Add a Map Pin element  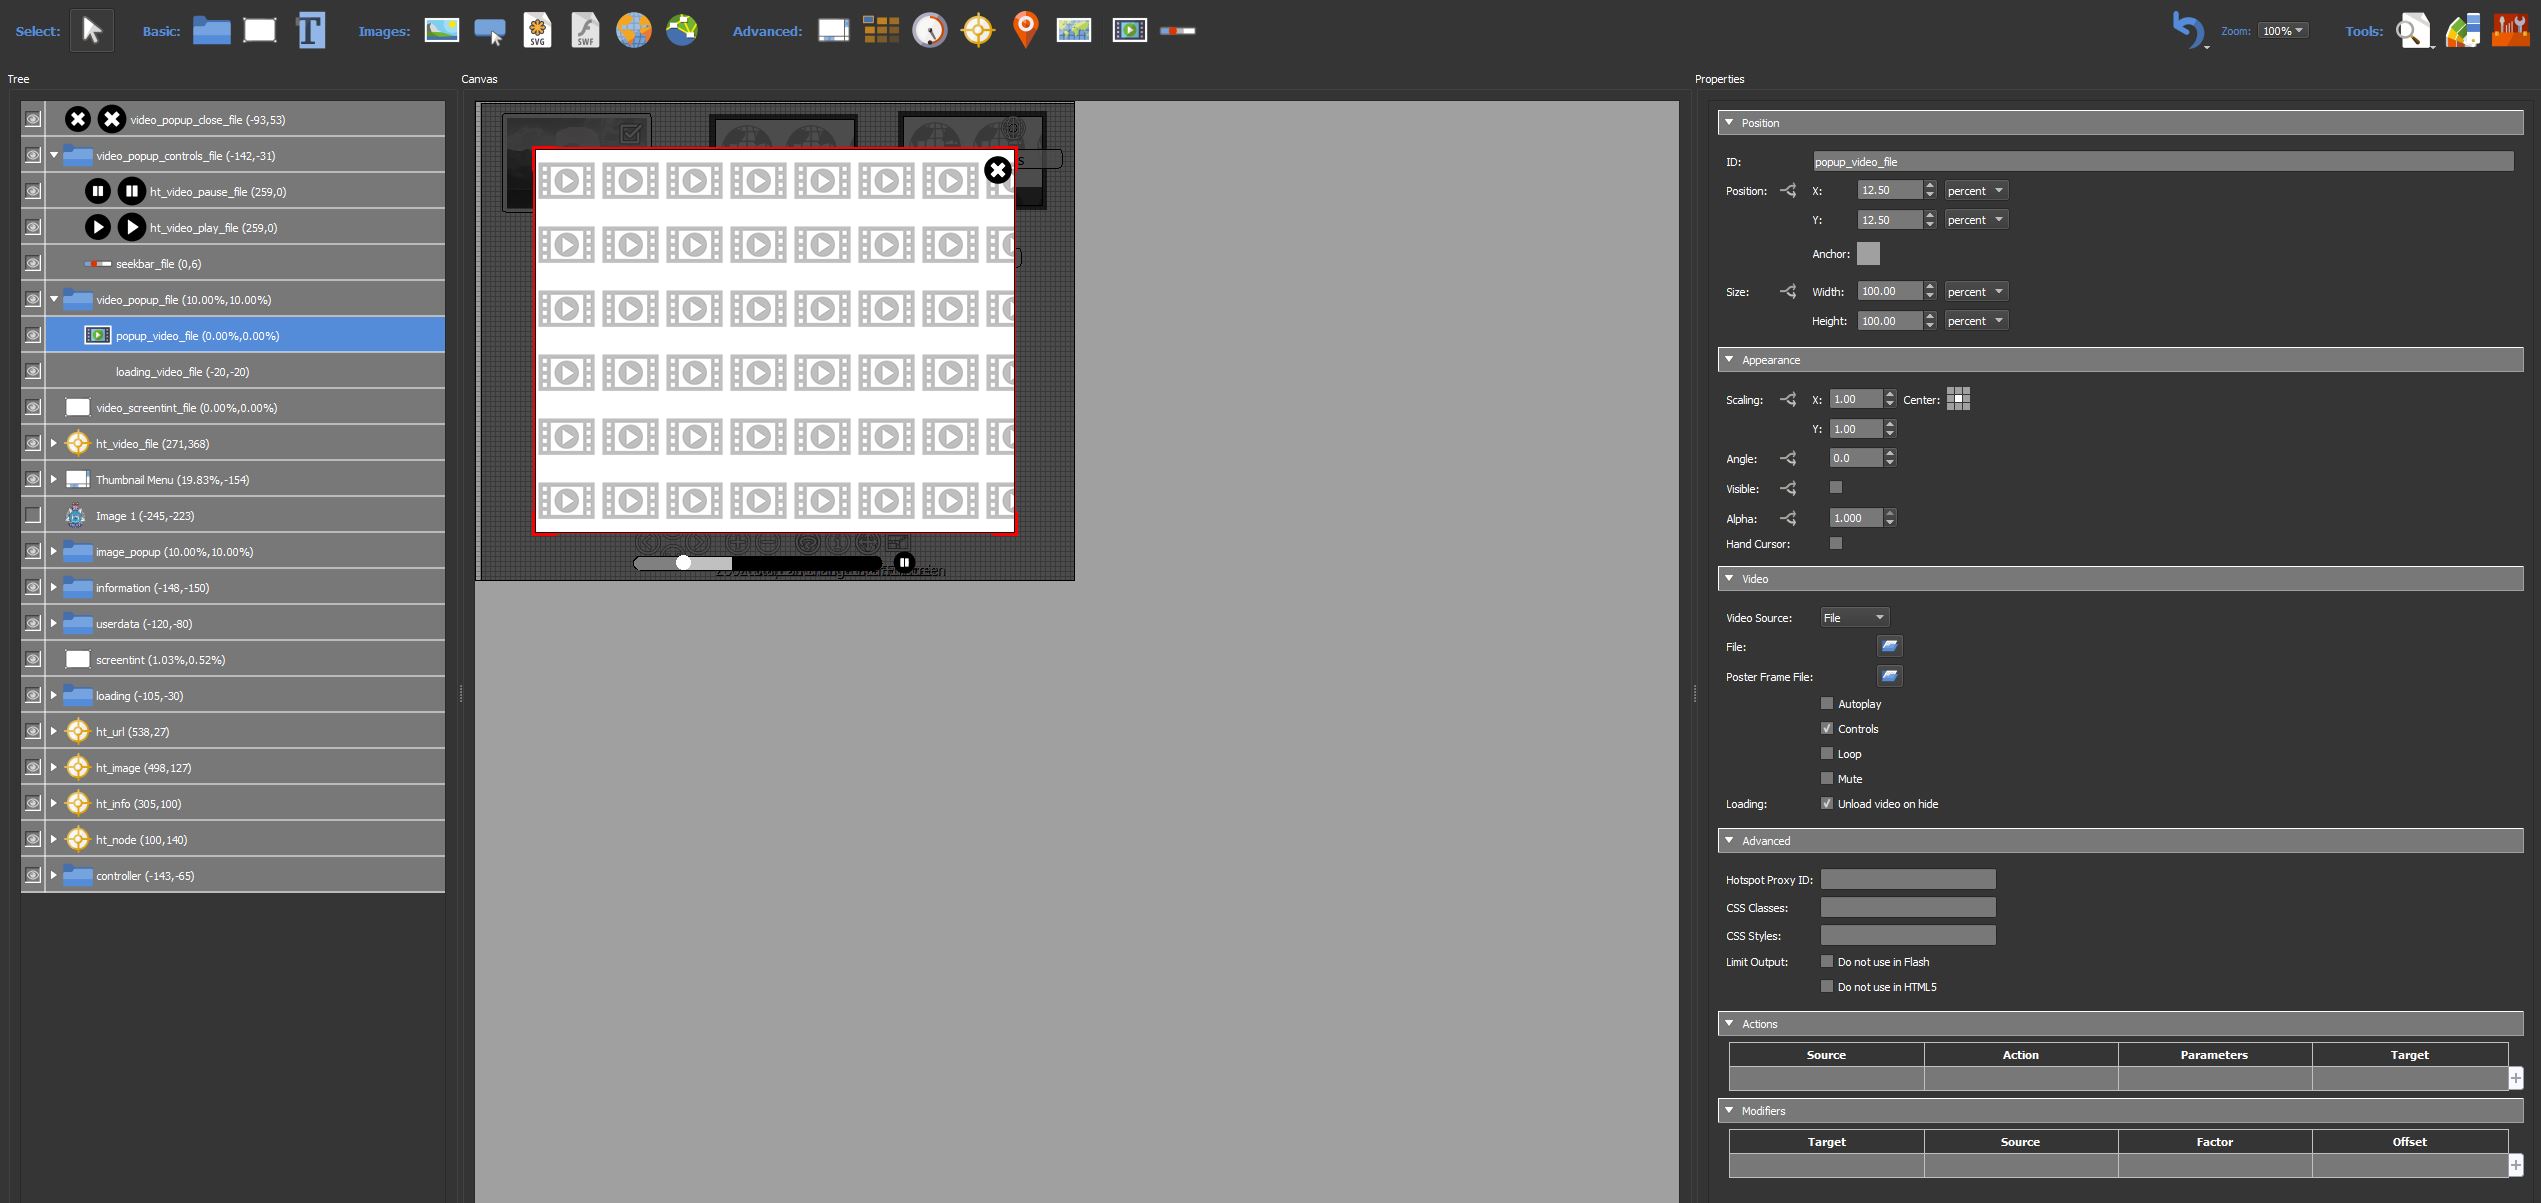coord(1025,31)
